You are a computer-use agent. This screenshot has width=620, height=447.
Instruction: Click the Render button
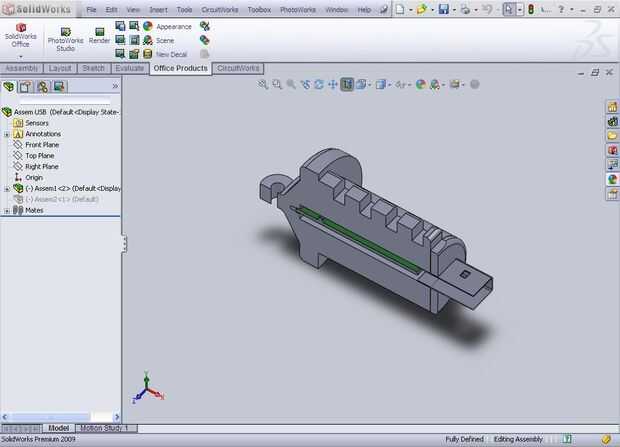tap(99, 36)
